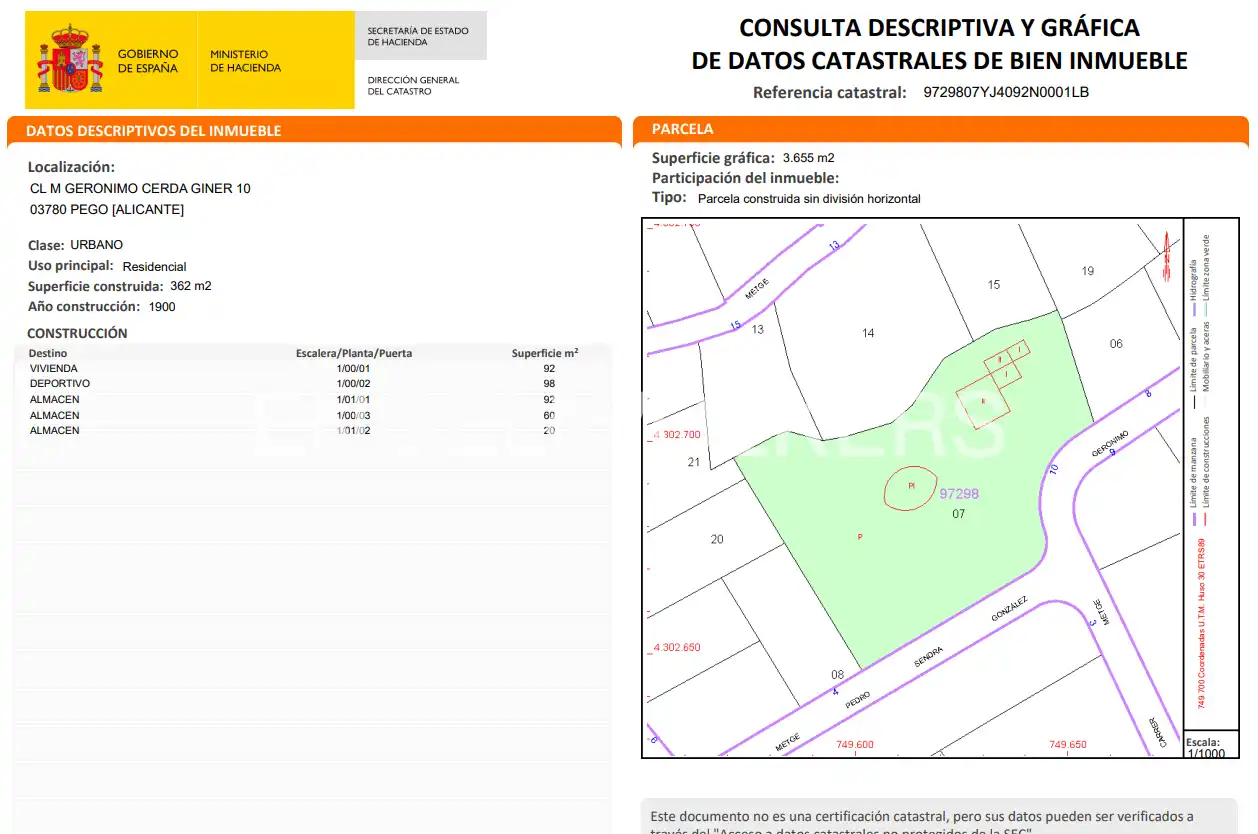Click the 'CONSTRUCCIÓN' subsection heading
Image resolution: width=1258 pixels, height=834 pixels.
click(77, 333)
